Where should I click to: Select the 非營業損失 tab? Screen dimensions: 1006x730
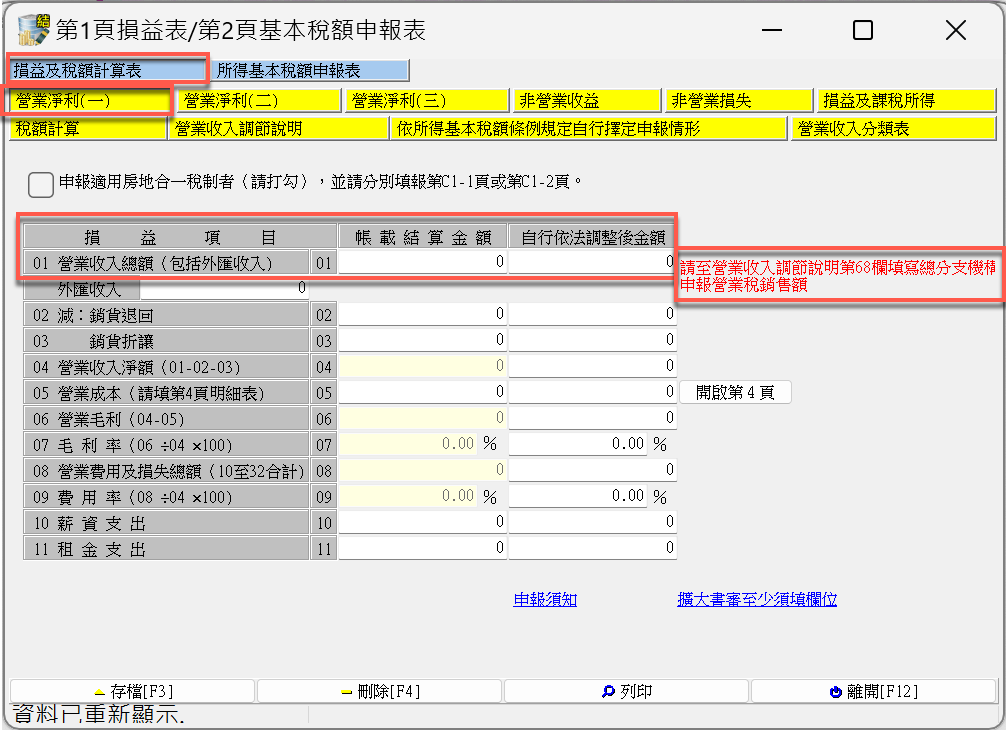pyautogui.click(x=739, y=101)
